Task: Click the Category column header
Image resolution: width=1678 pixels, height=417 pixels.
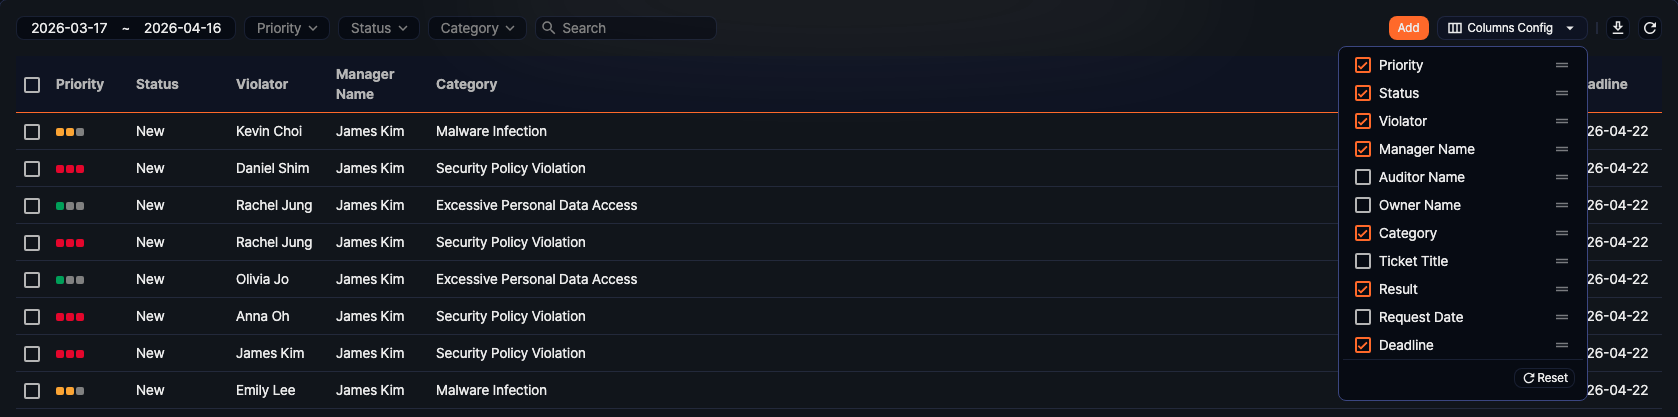Action: tap(466, 84)
